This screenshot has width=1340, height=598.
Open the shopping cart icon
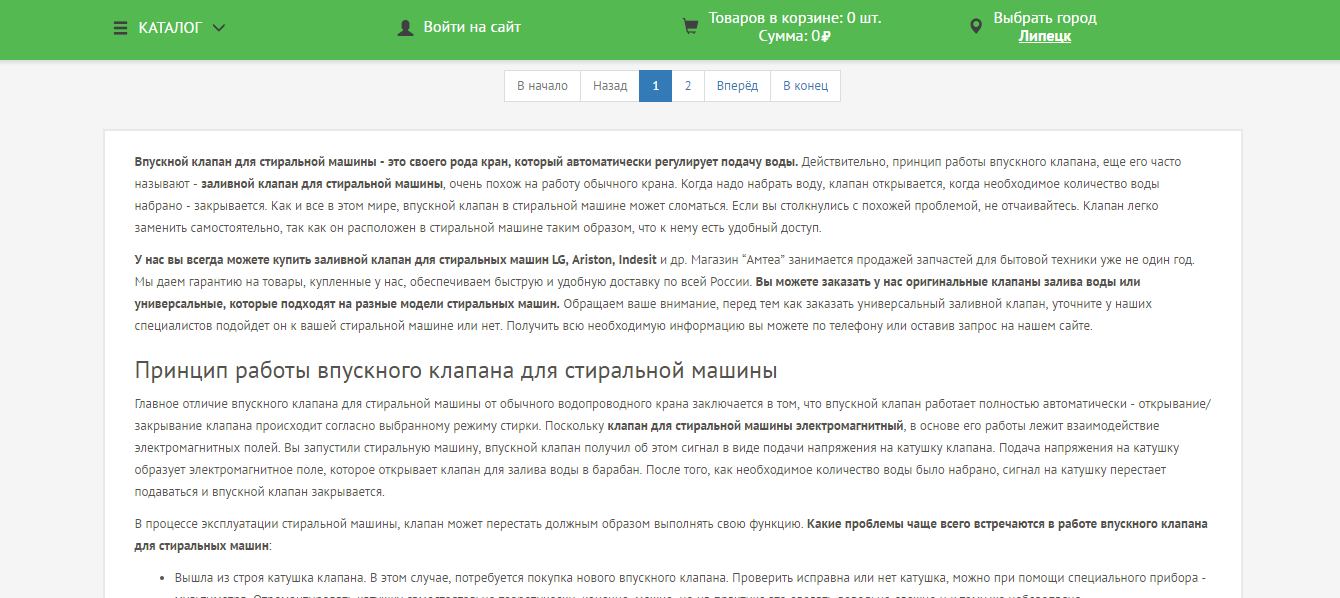689,26
